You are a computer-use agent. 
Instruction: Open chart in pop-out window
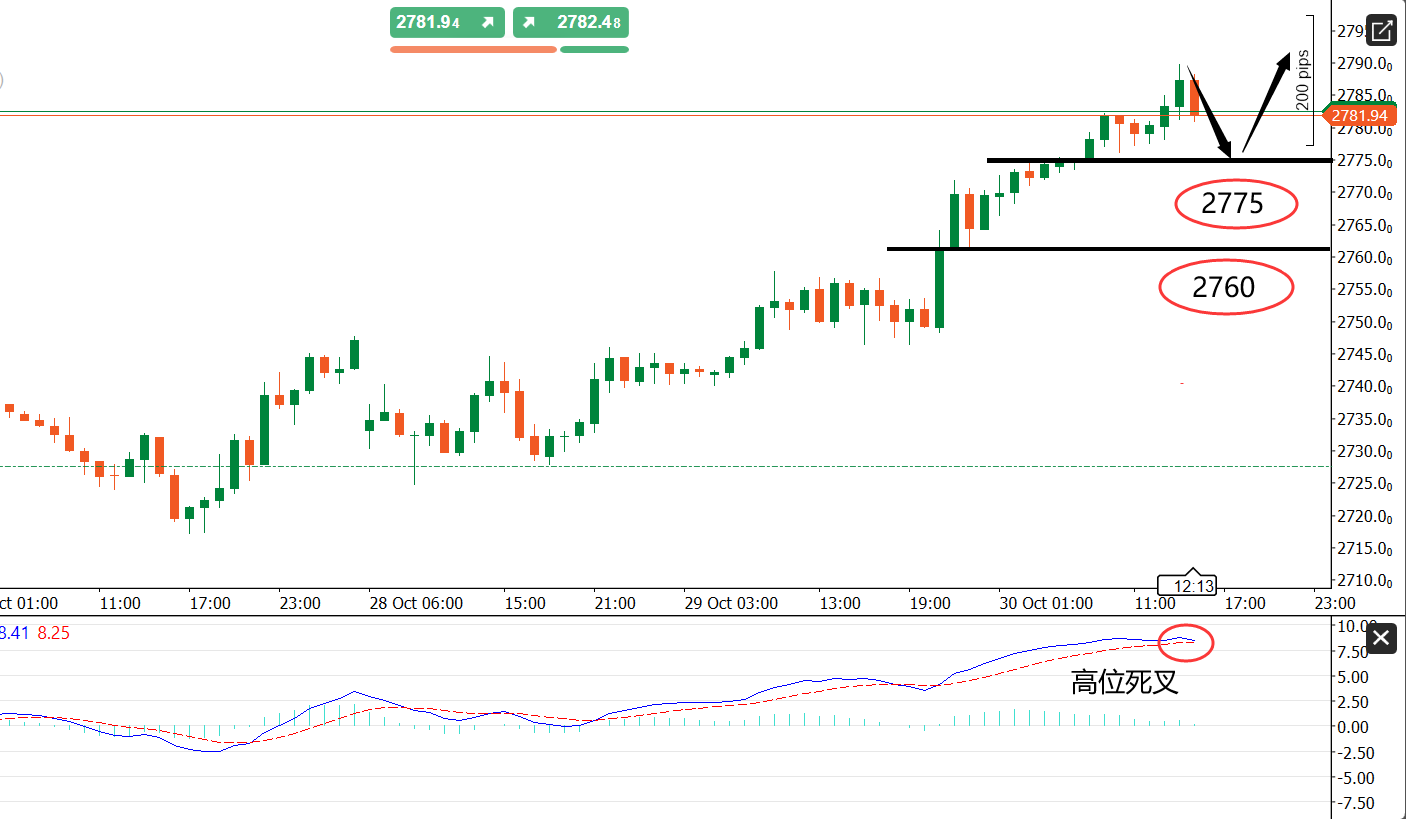[x=1381, y=31]
